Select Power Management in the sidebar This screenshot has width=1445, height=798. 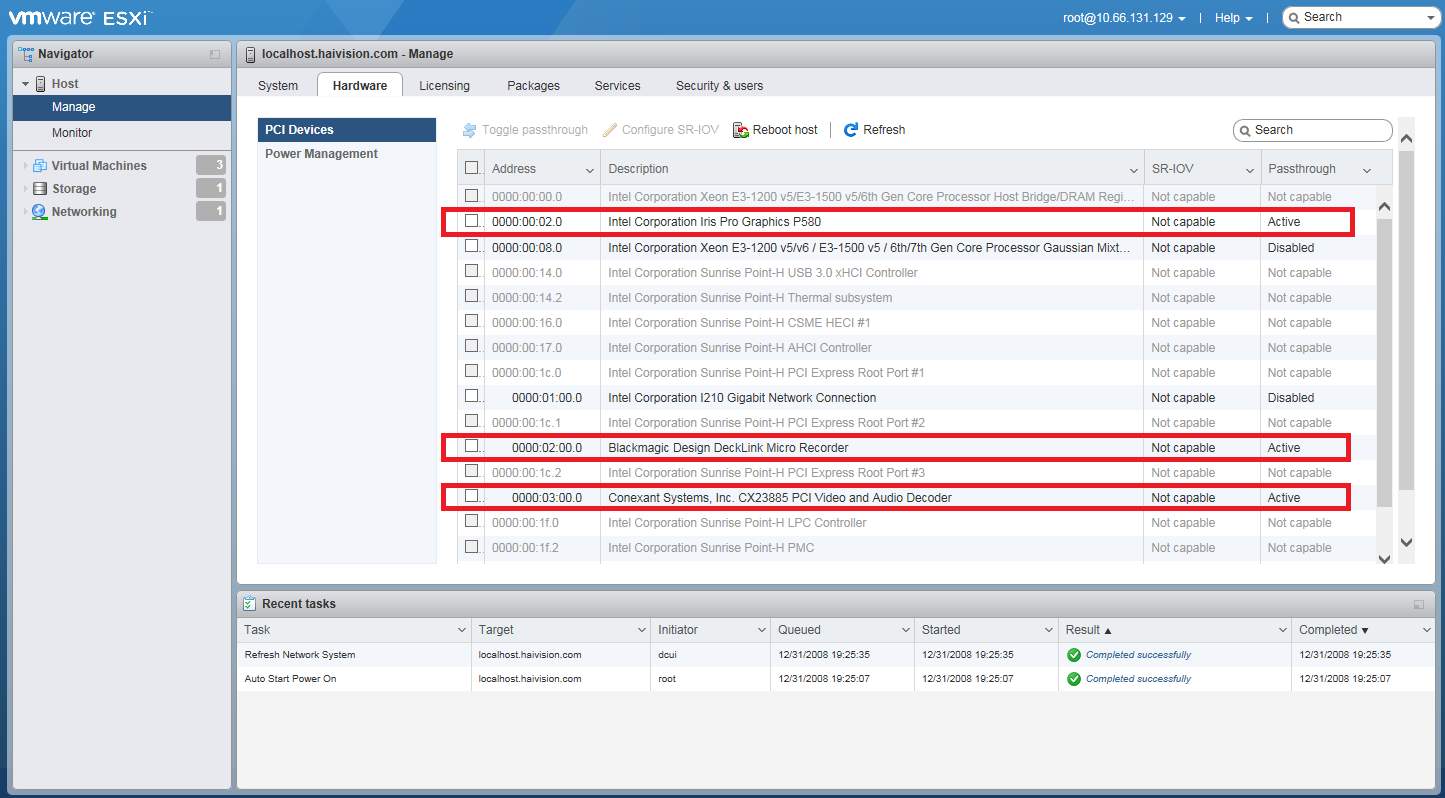321,154
